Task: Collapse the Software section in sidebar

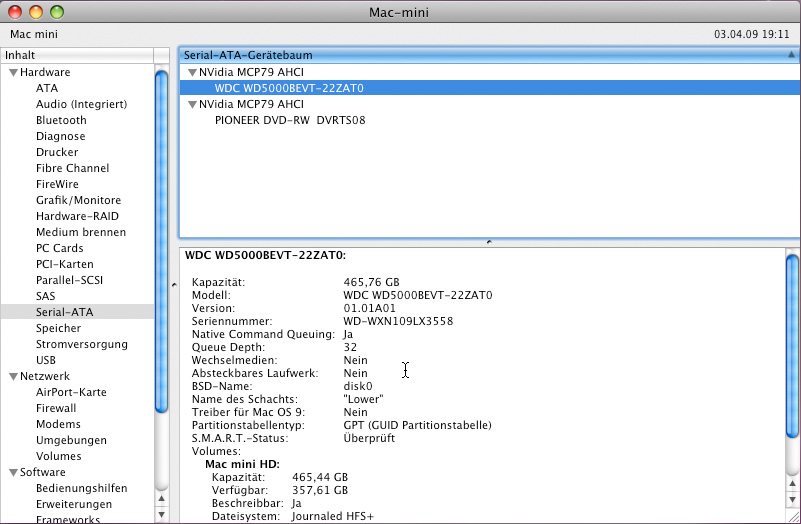Action: pos(14,472)
